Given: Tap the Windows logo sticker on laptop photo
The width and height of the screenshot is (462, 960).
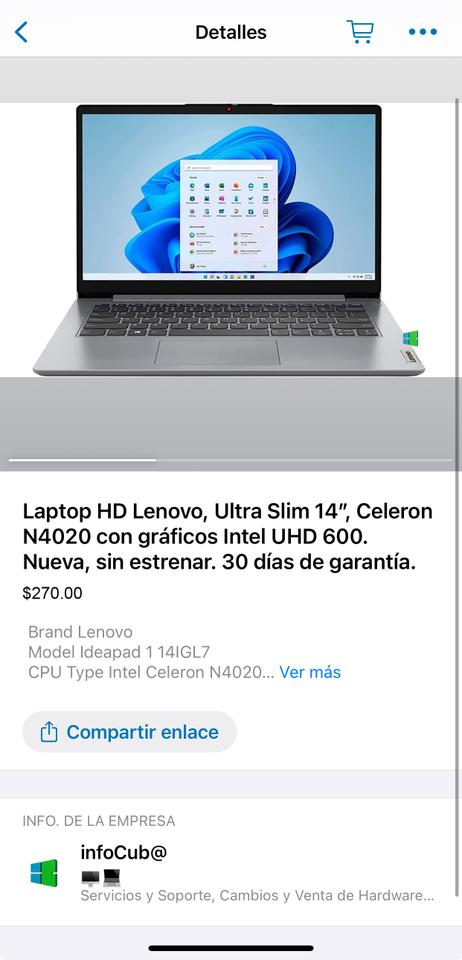Looking at the screenshot, I should tap(411, 337).
